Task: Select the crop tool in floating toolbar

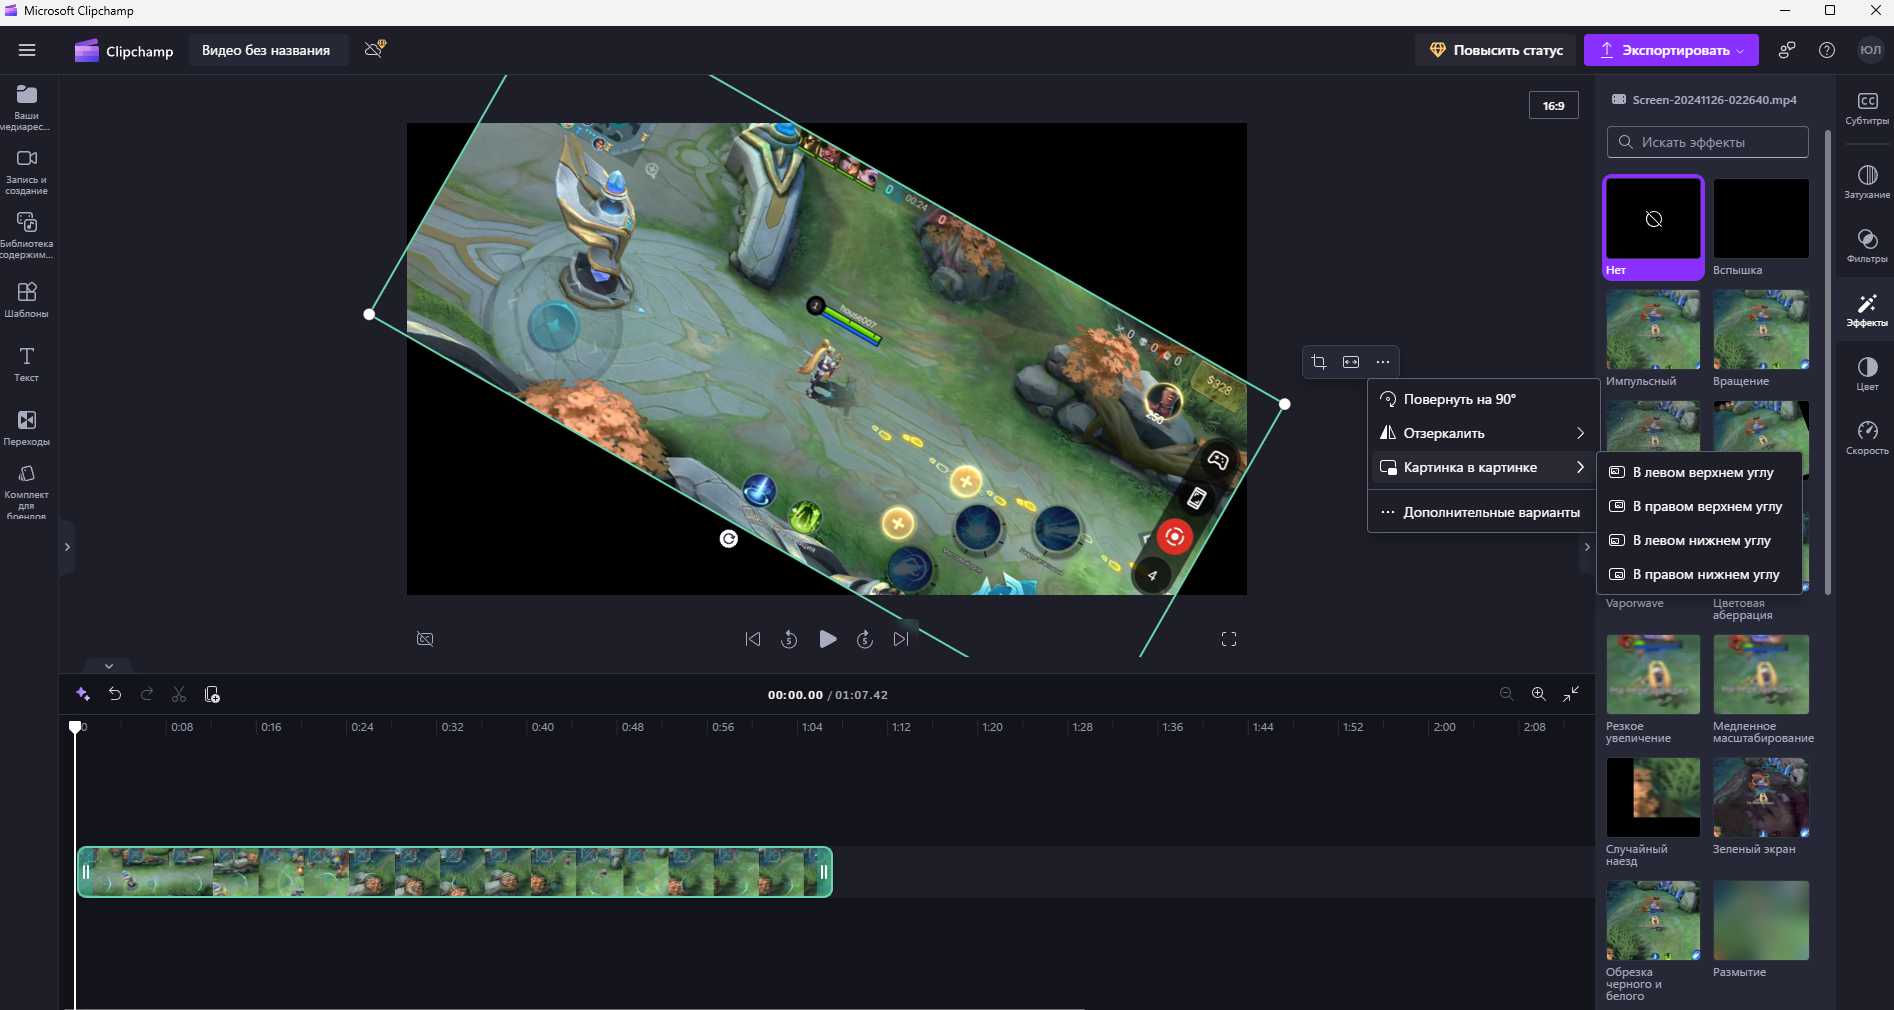Action: (1319, 362)
